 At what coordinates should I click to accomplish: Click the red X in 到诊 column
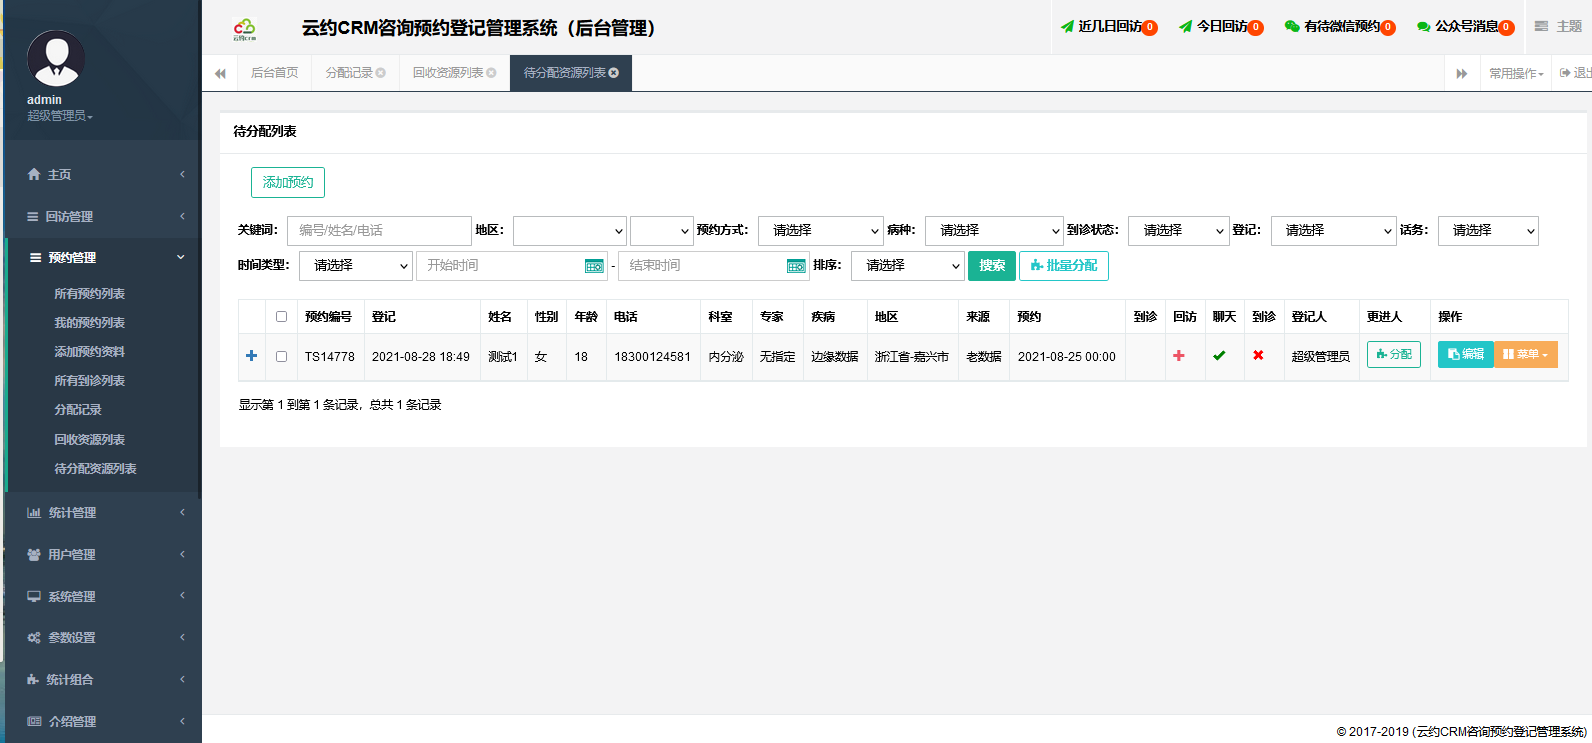[x=1258, y=356]
